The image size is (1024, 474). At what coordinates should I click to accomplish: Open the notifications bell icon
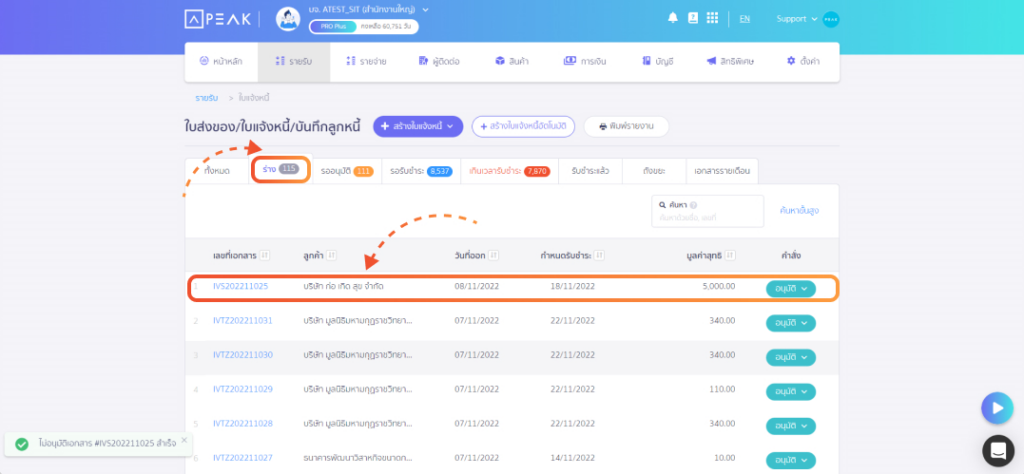[x=673, y=18]
